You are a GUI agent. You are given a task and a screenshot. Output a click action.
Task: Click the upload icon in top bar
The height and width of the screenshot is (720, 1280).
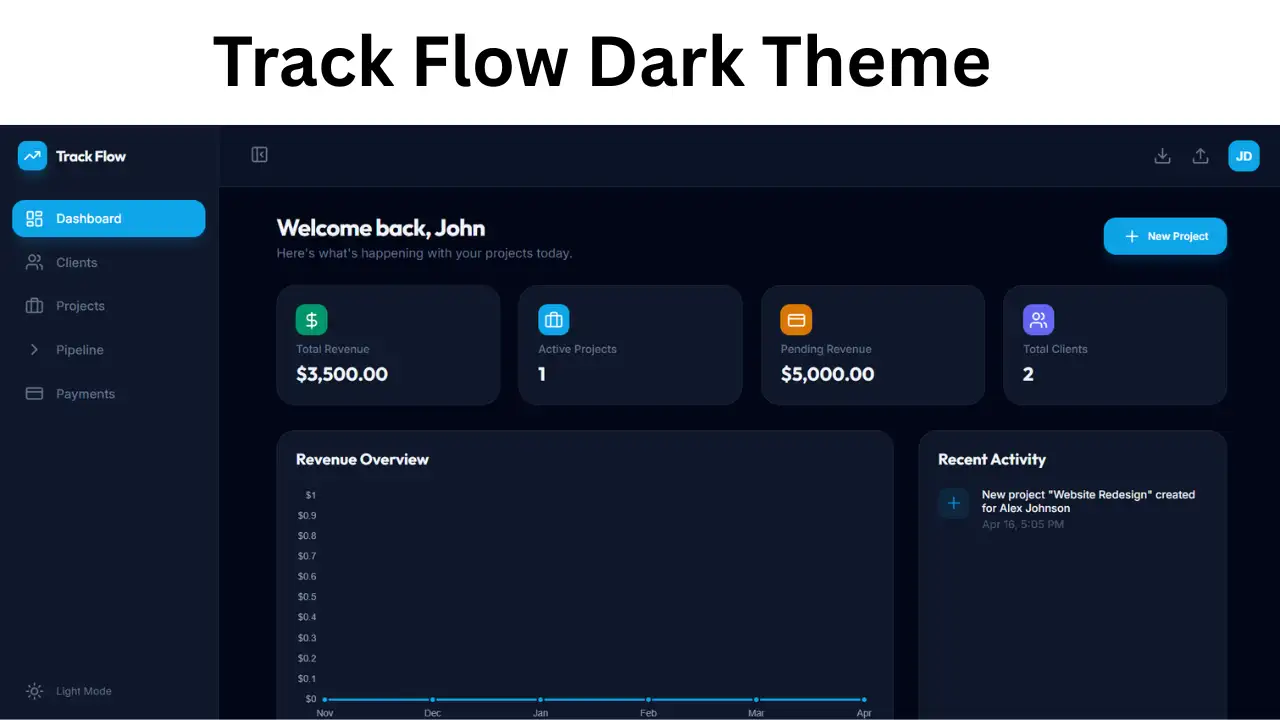pos(1201,156)
